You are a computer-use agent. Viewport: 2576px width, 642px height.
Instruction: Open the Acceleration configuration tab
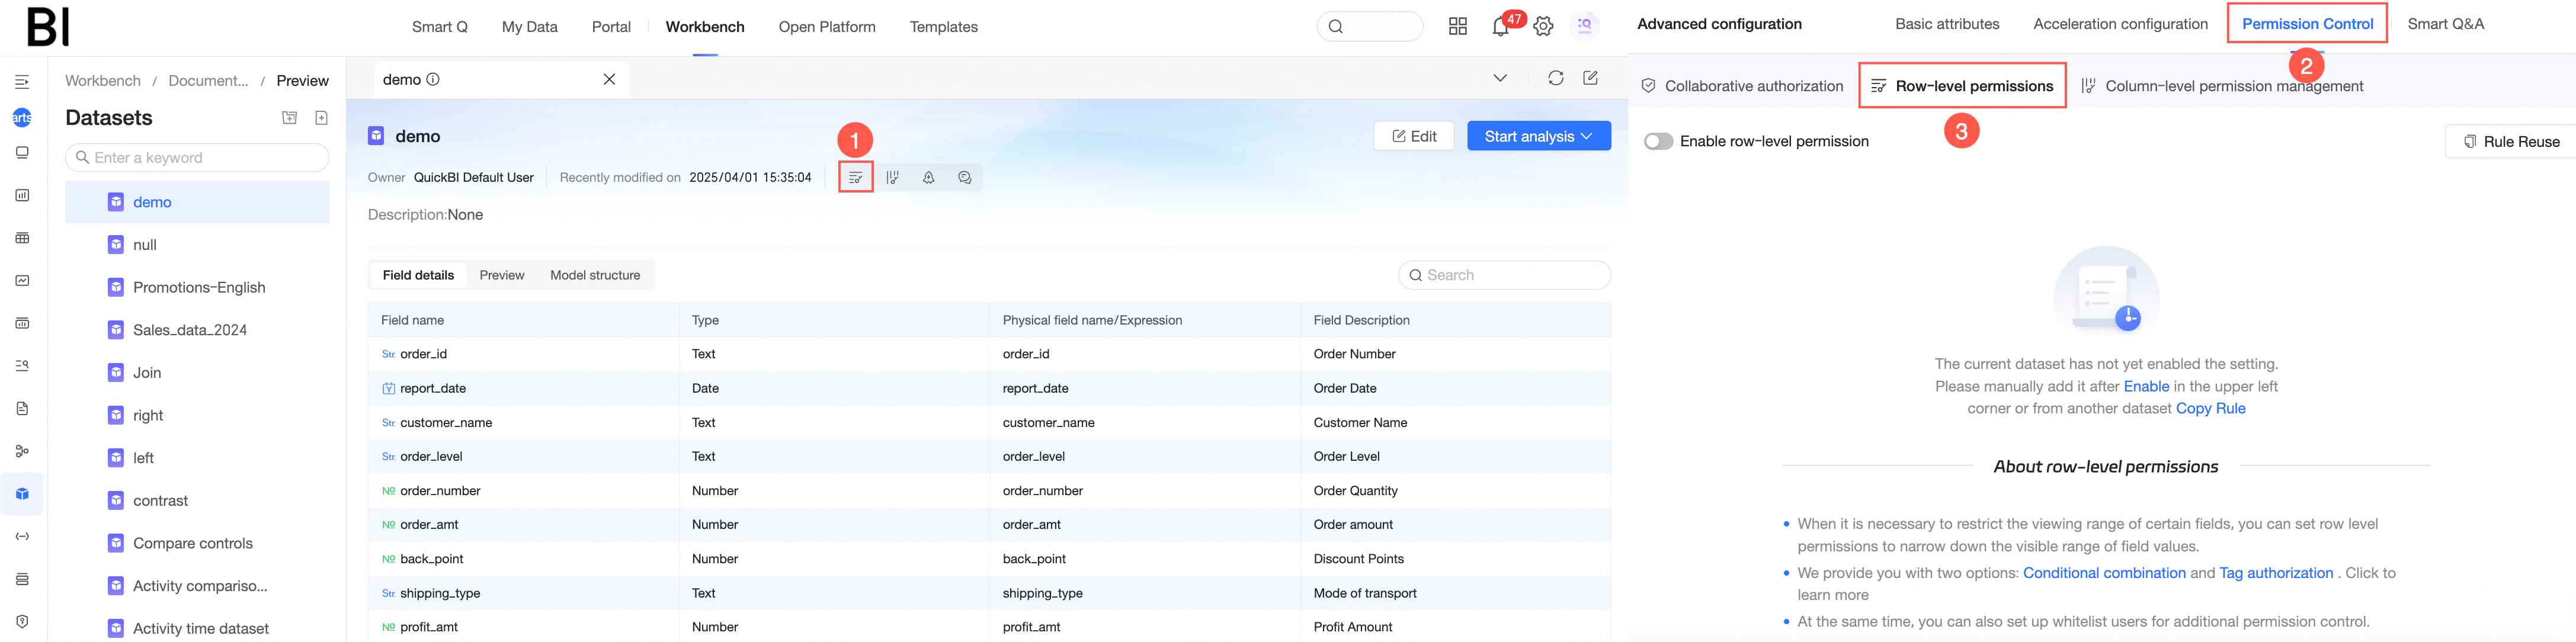(2120, 24)
